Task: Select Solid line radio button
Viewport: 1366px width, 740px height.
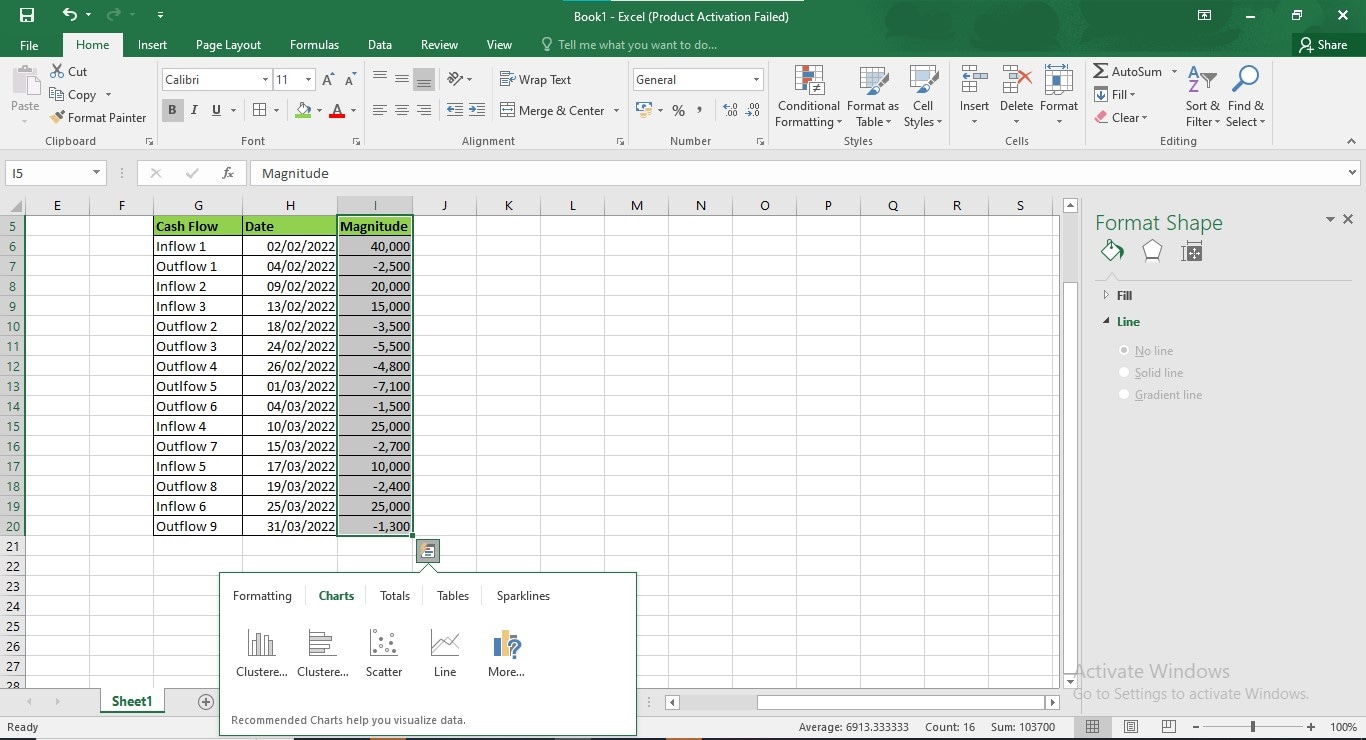Action: coord(1125,373)
